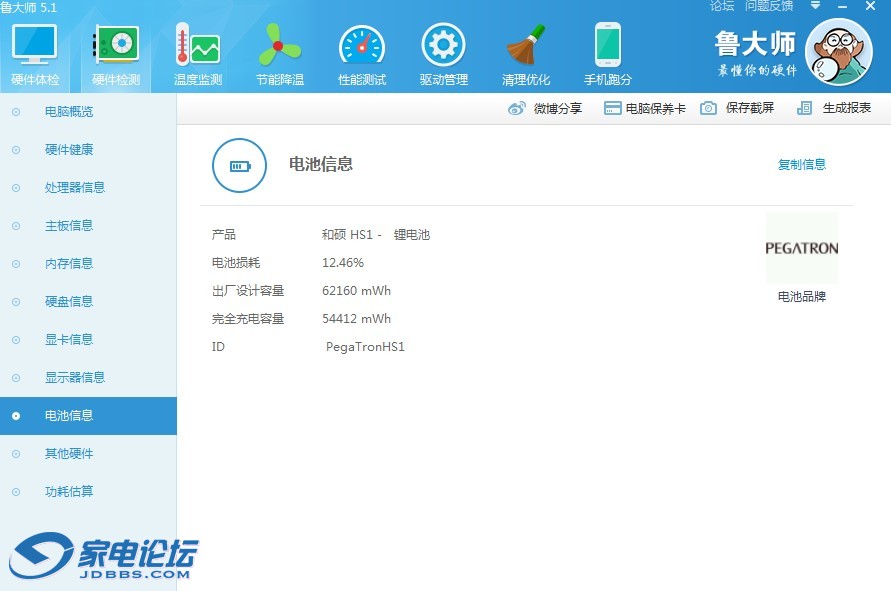The image size is (891, 591).
Task: Open 论坛 forum link in title bar
Action: [x=722, y=6]
